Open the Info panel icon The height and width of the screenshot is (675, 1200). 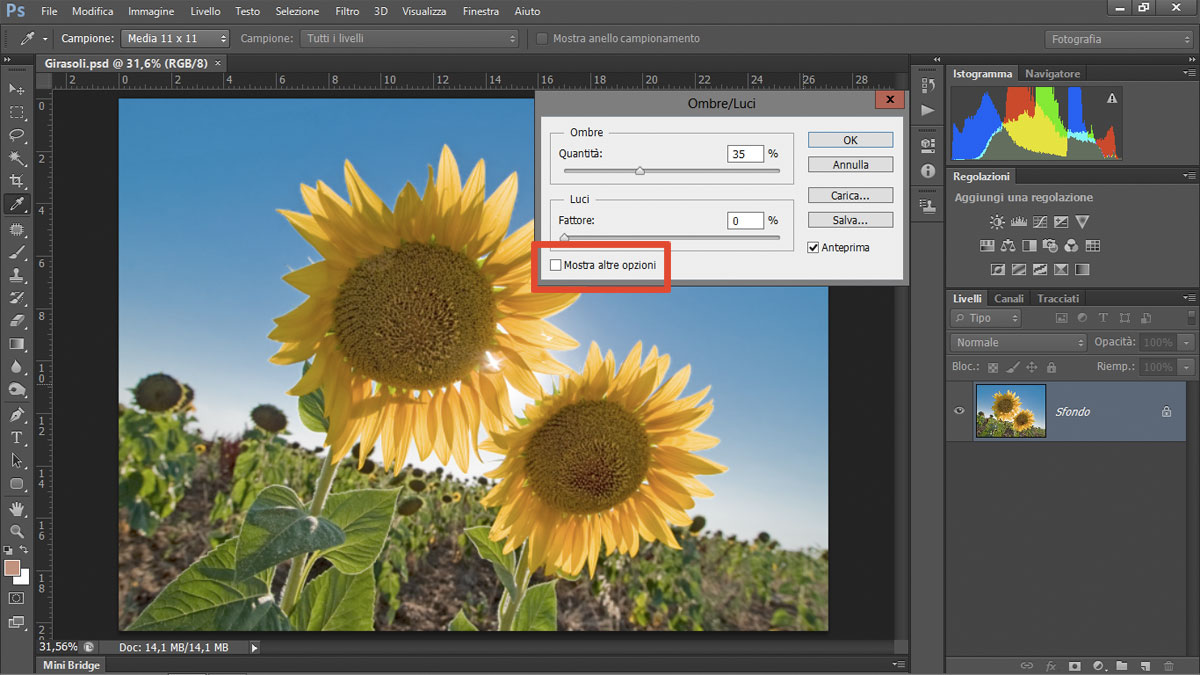coord(928,172)
